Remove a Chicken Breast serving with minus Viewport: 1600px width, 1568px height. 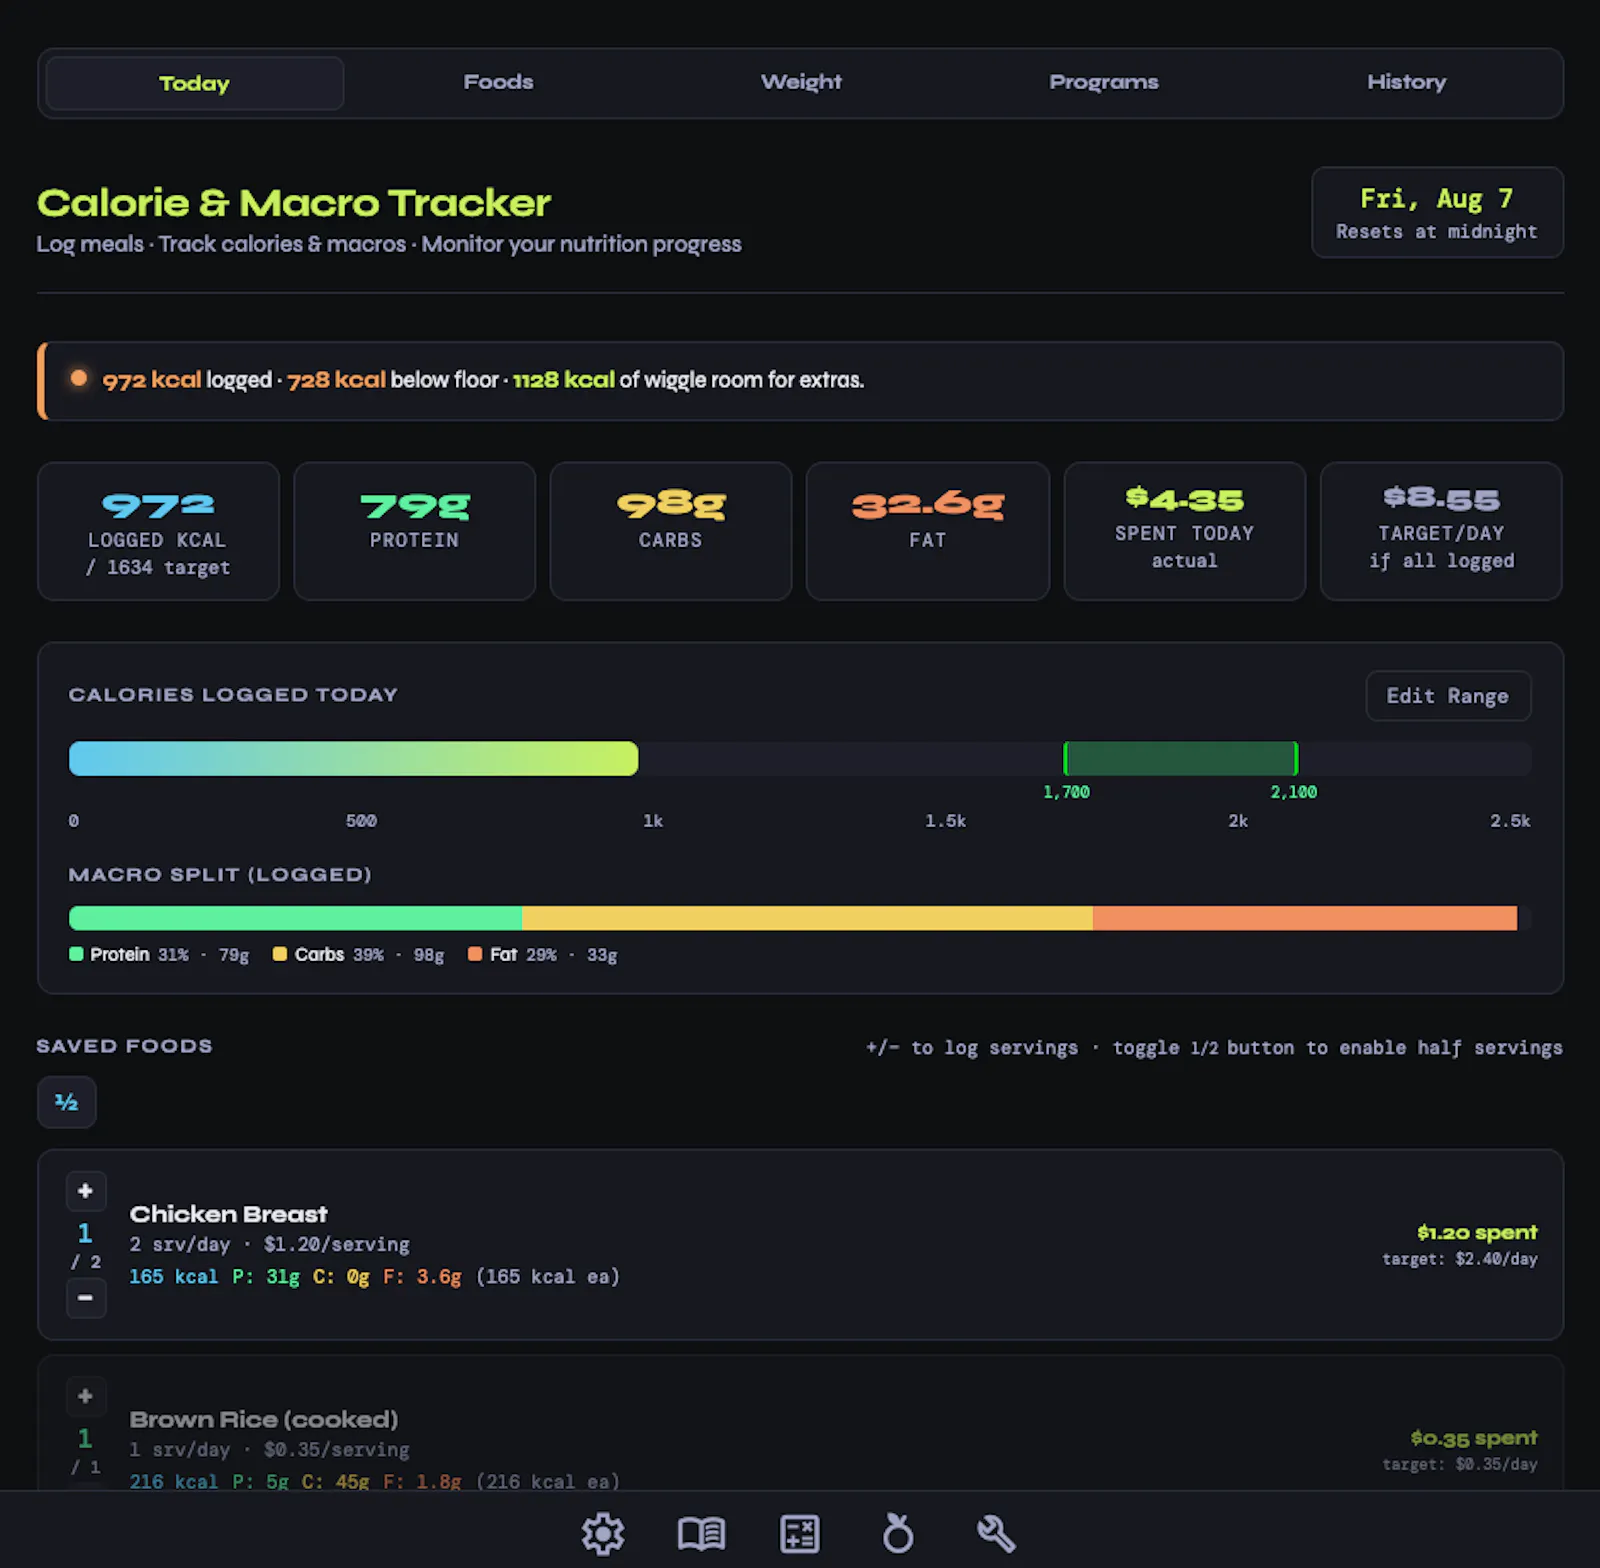click(x=86, y=1298)
